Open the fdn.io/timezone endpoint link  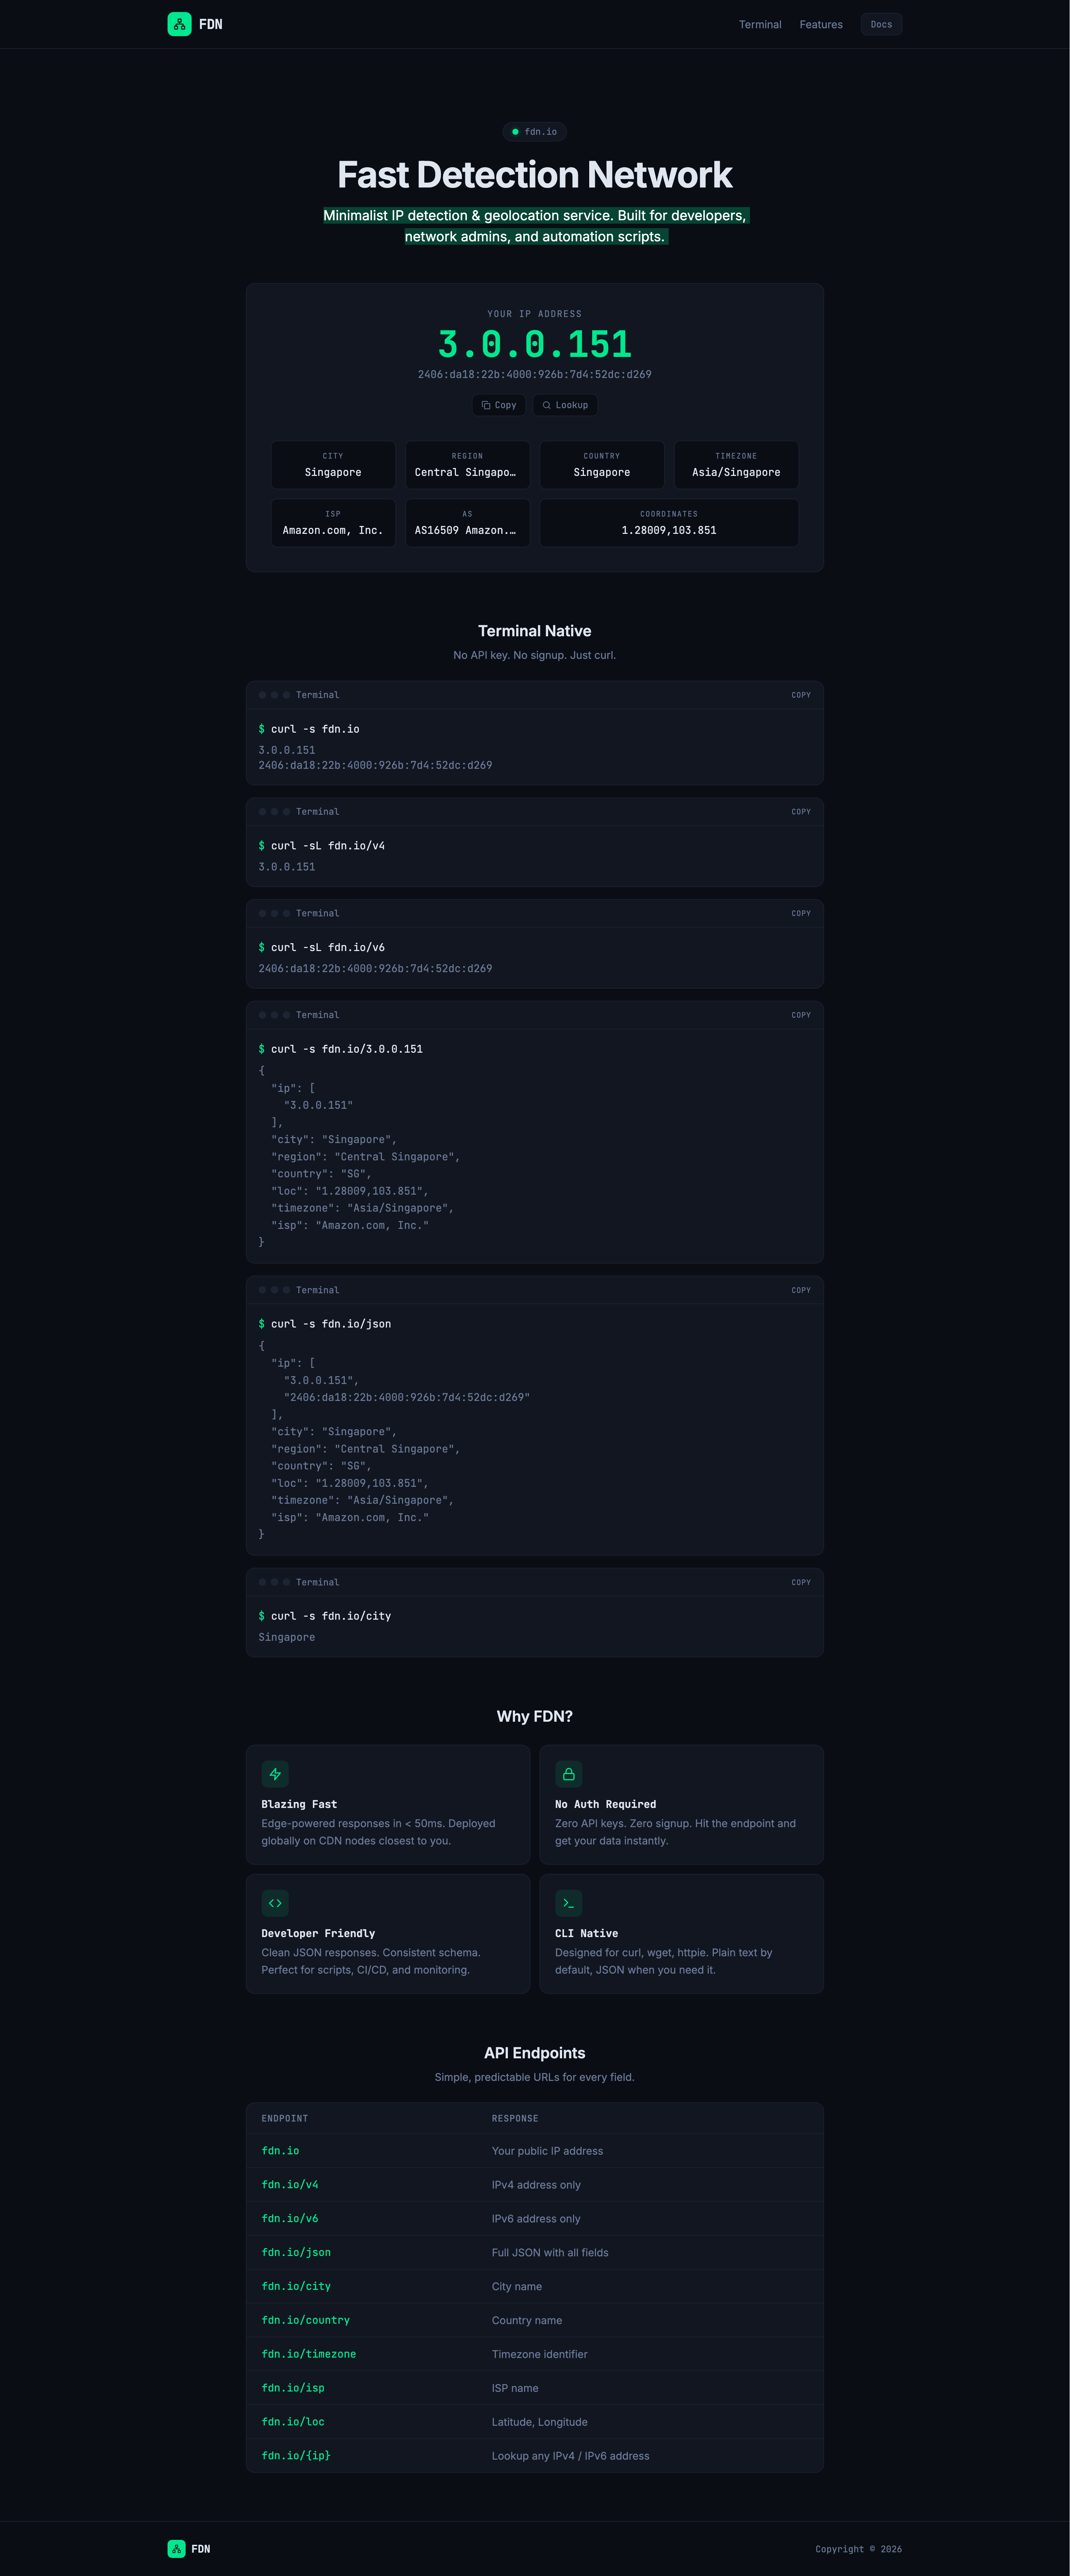pos(309,2354)
